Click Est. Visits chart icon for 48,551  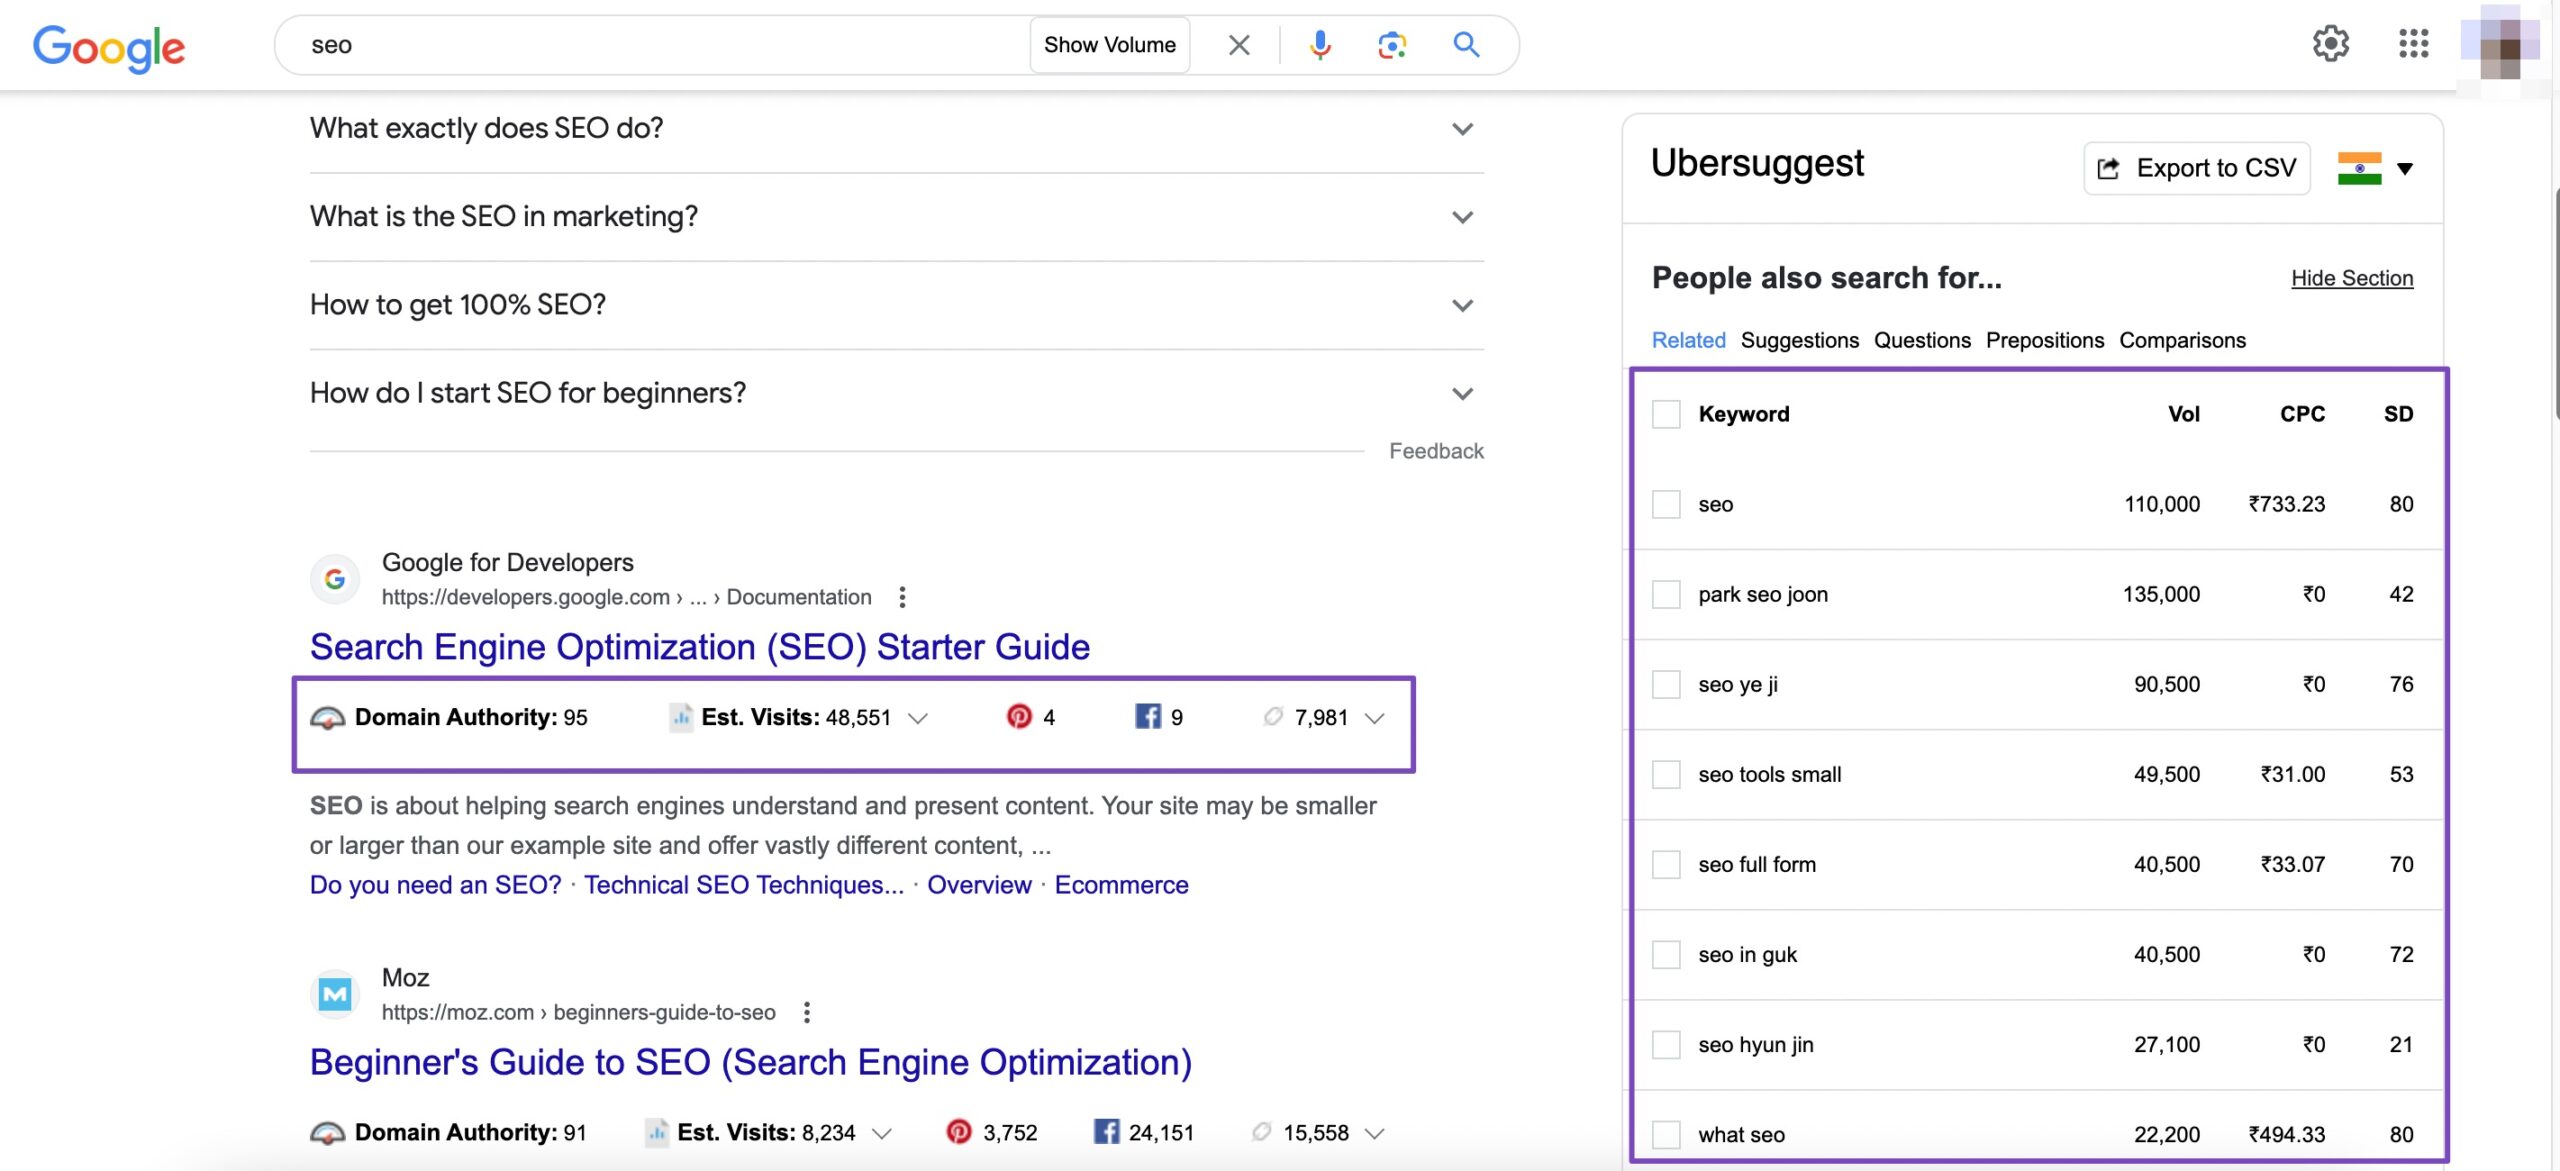681,717
